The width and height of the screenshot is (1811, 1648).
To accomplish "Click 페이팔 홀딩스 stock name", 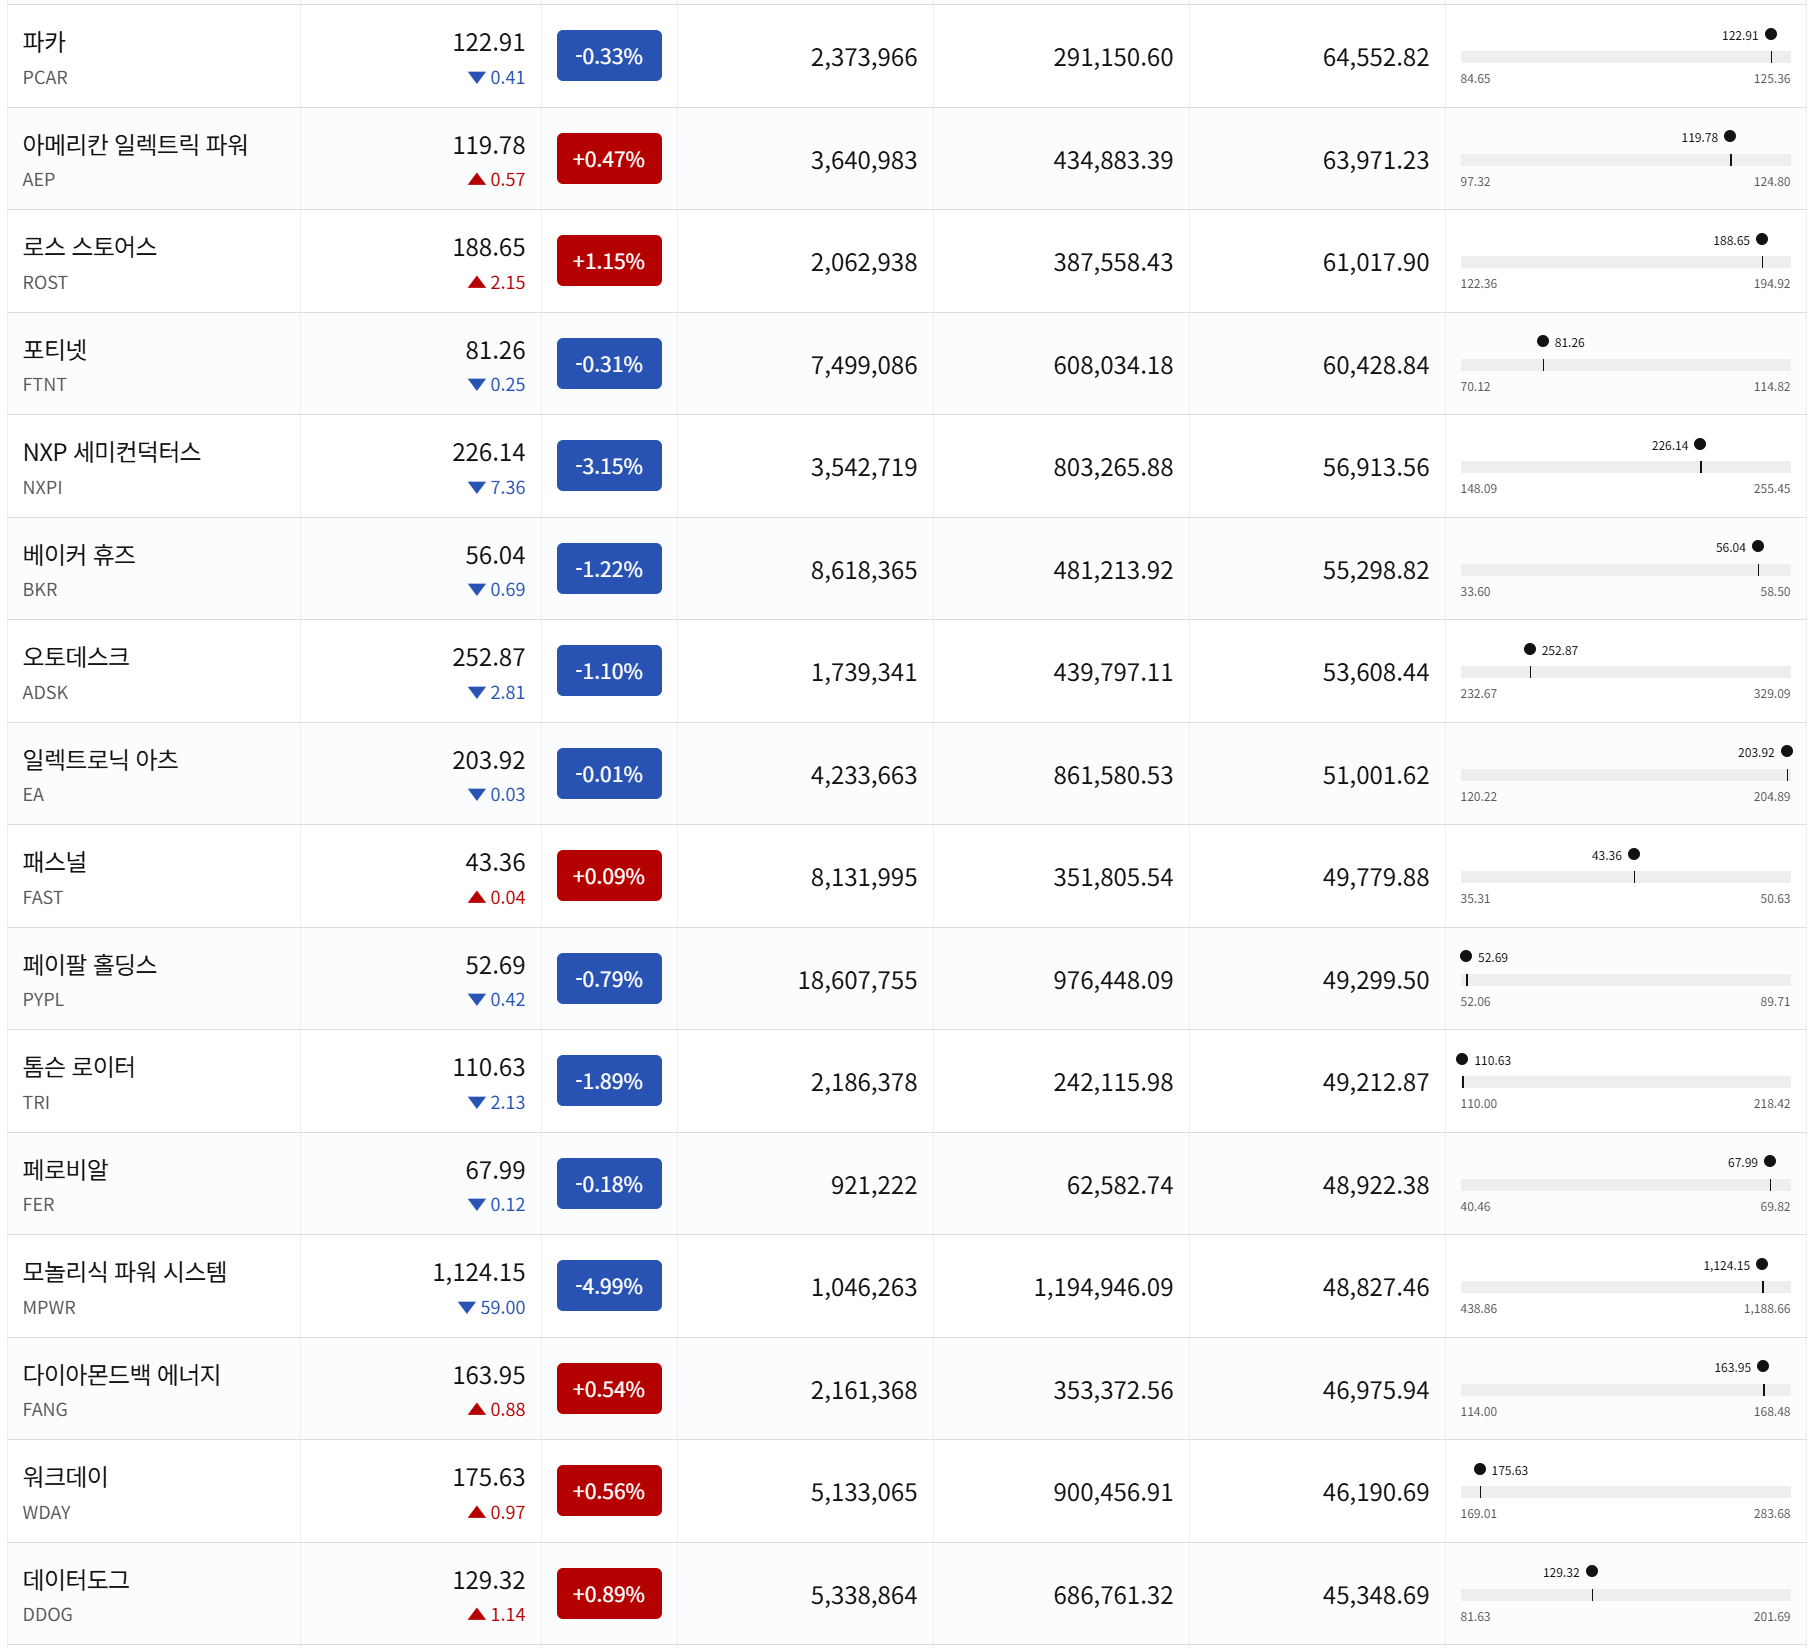I will tap(90, 965).
